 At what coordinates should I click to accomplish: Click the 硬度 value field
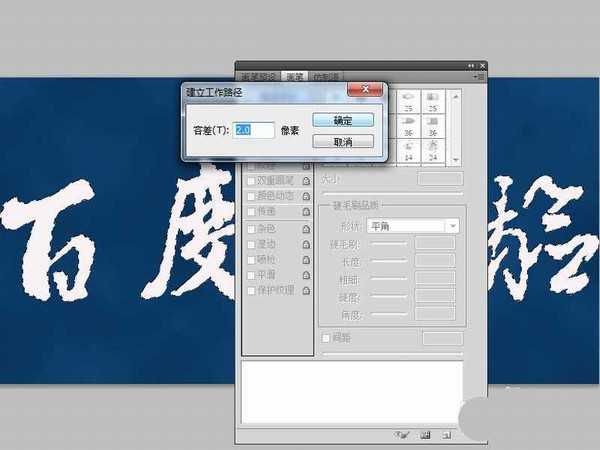[435, 296]
